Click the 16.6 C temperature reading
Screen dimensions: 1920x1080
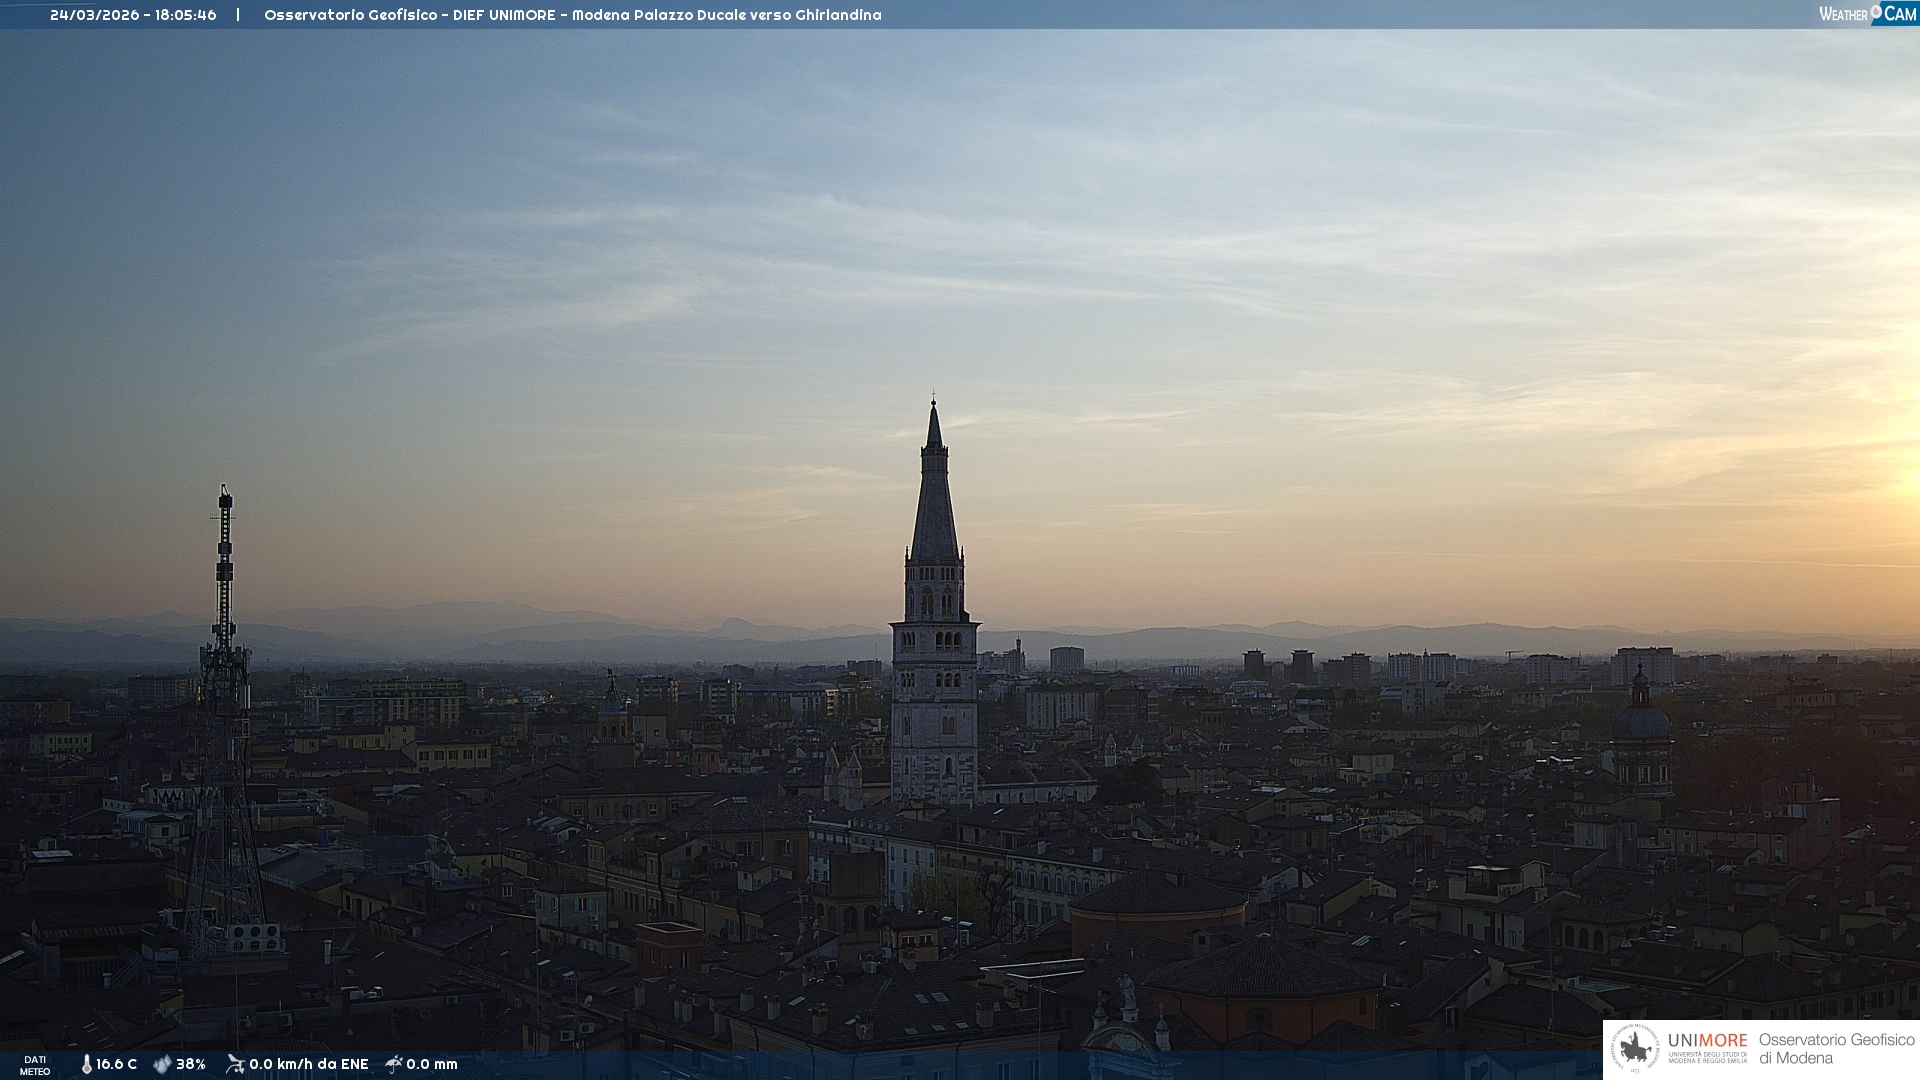coord(116,1064)
